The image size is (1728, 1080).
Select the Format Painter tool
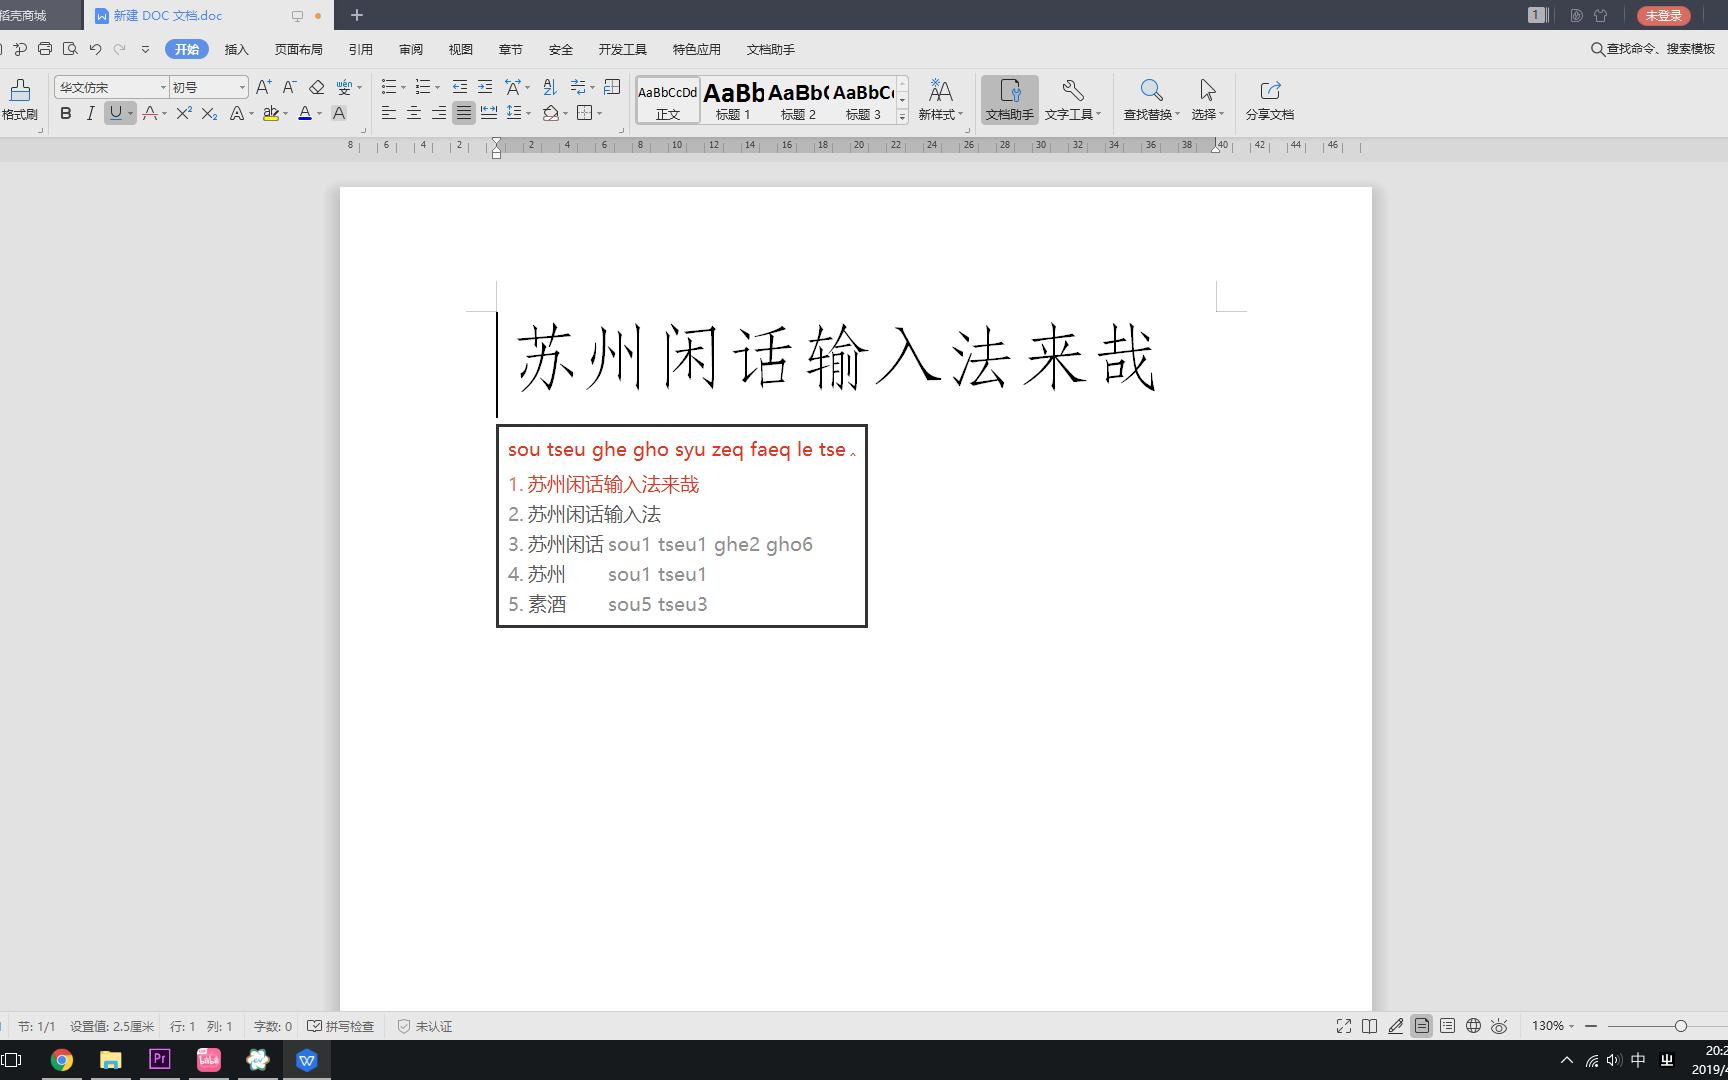tap(19, 100)
